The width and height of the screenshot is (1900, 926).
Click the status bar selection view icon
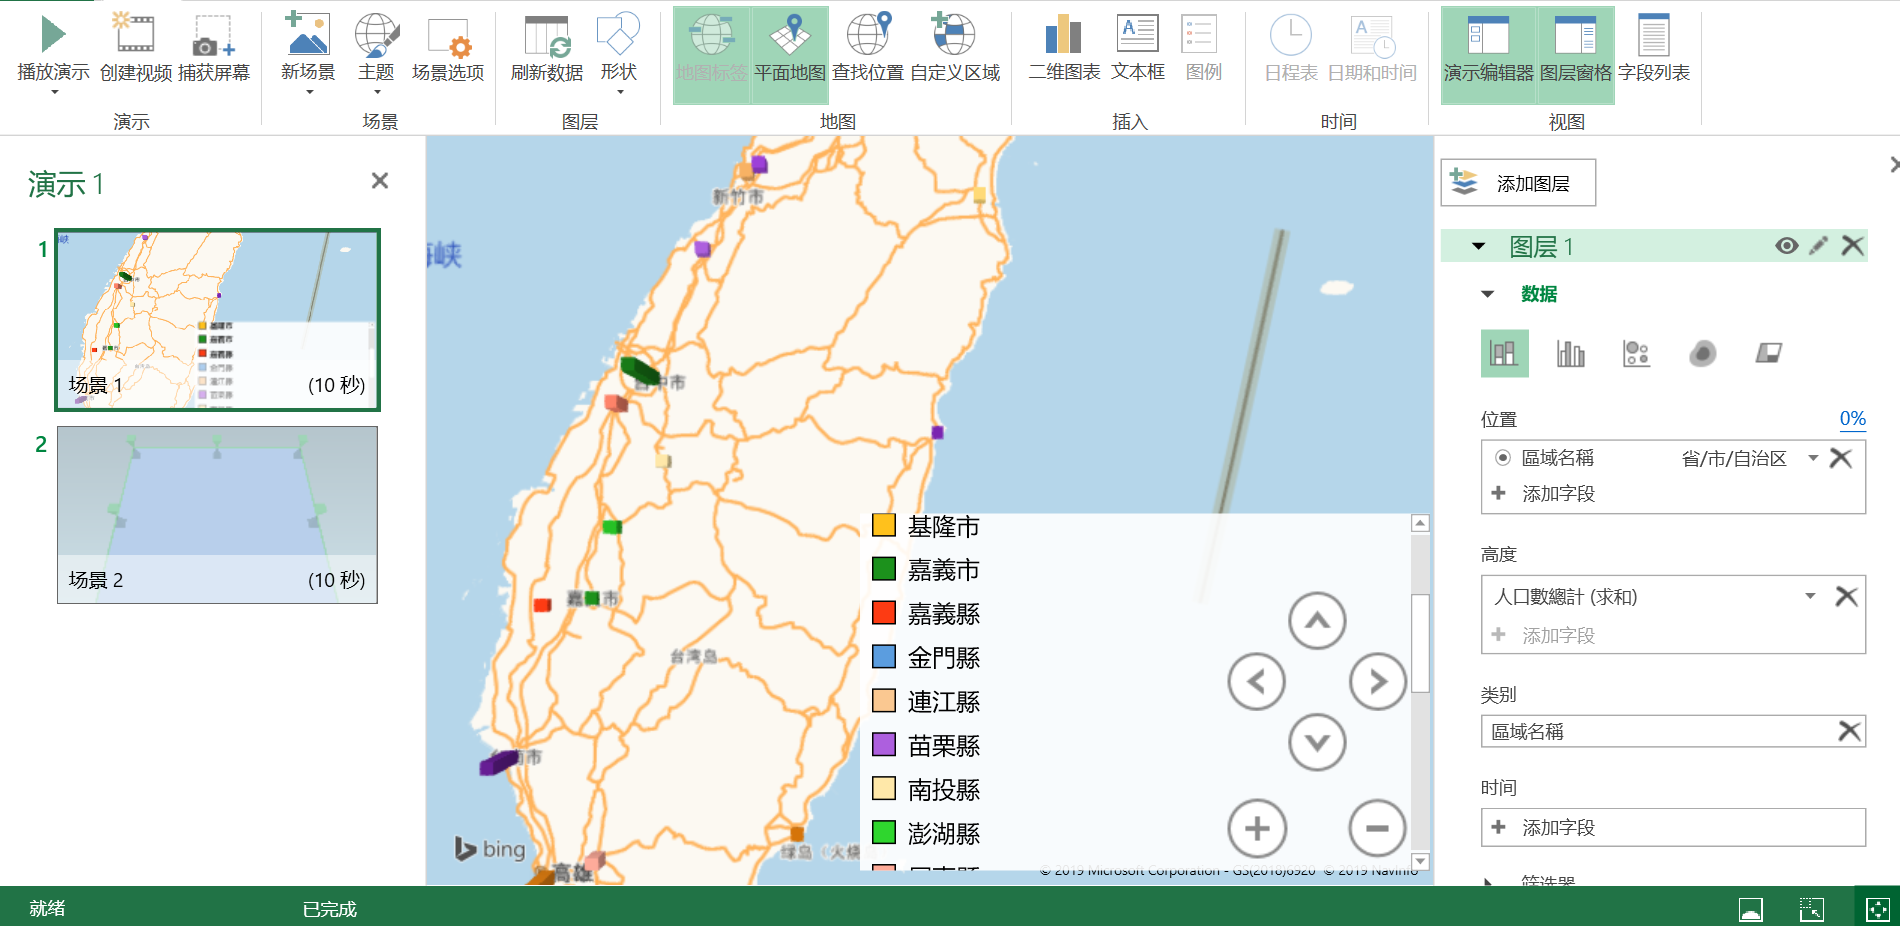click(x=1812, y=909)
